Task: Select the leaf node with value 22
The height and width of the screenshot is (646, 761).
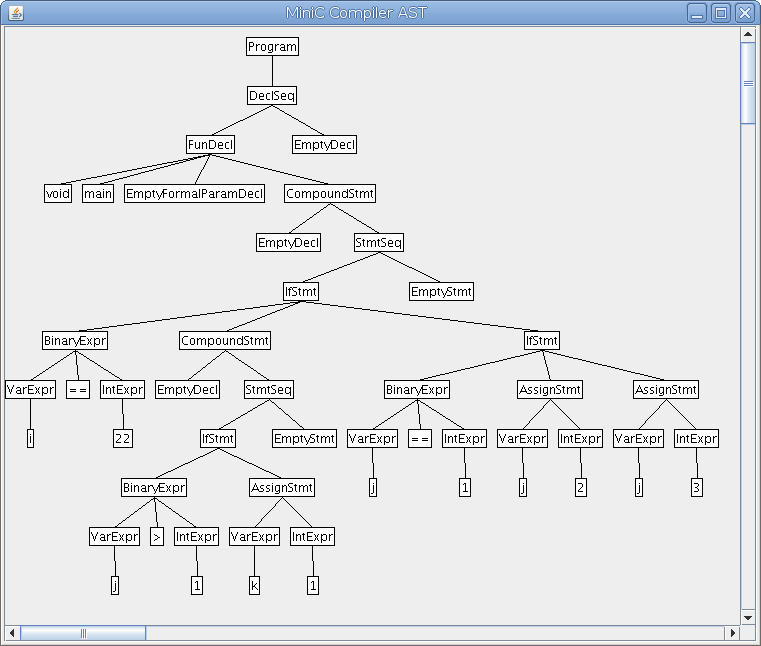Action: [123, 438]
